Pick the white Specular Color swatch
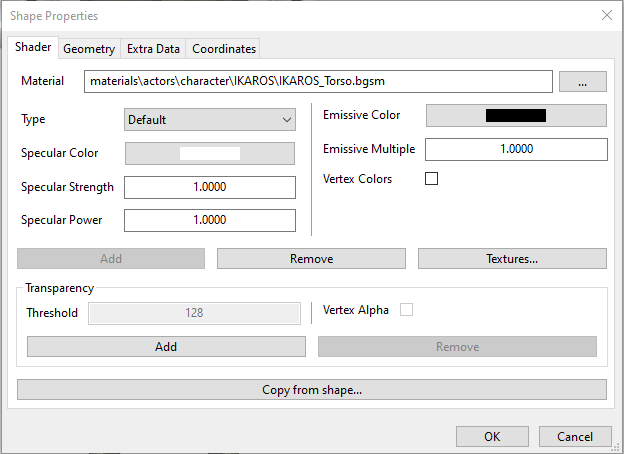This screenshot has height=454, width=624. (210, 153)
